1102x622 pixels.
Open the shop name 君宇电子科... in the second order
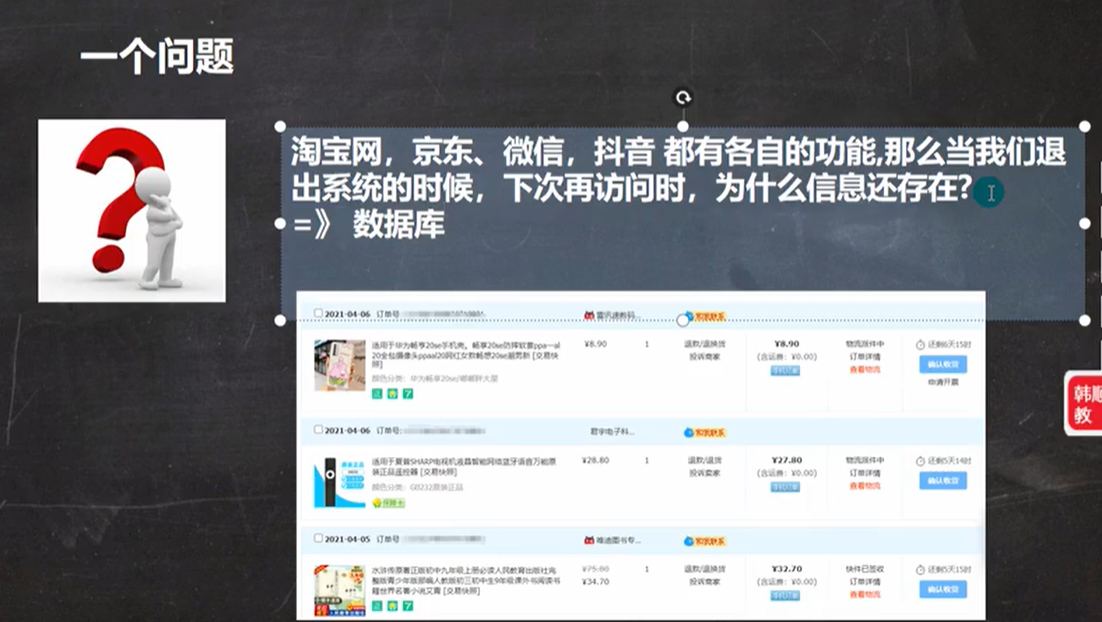click(612, 432)
